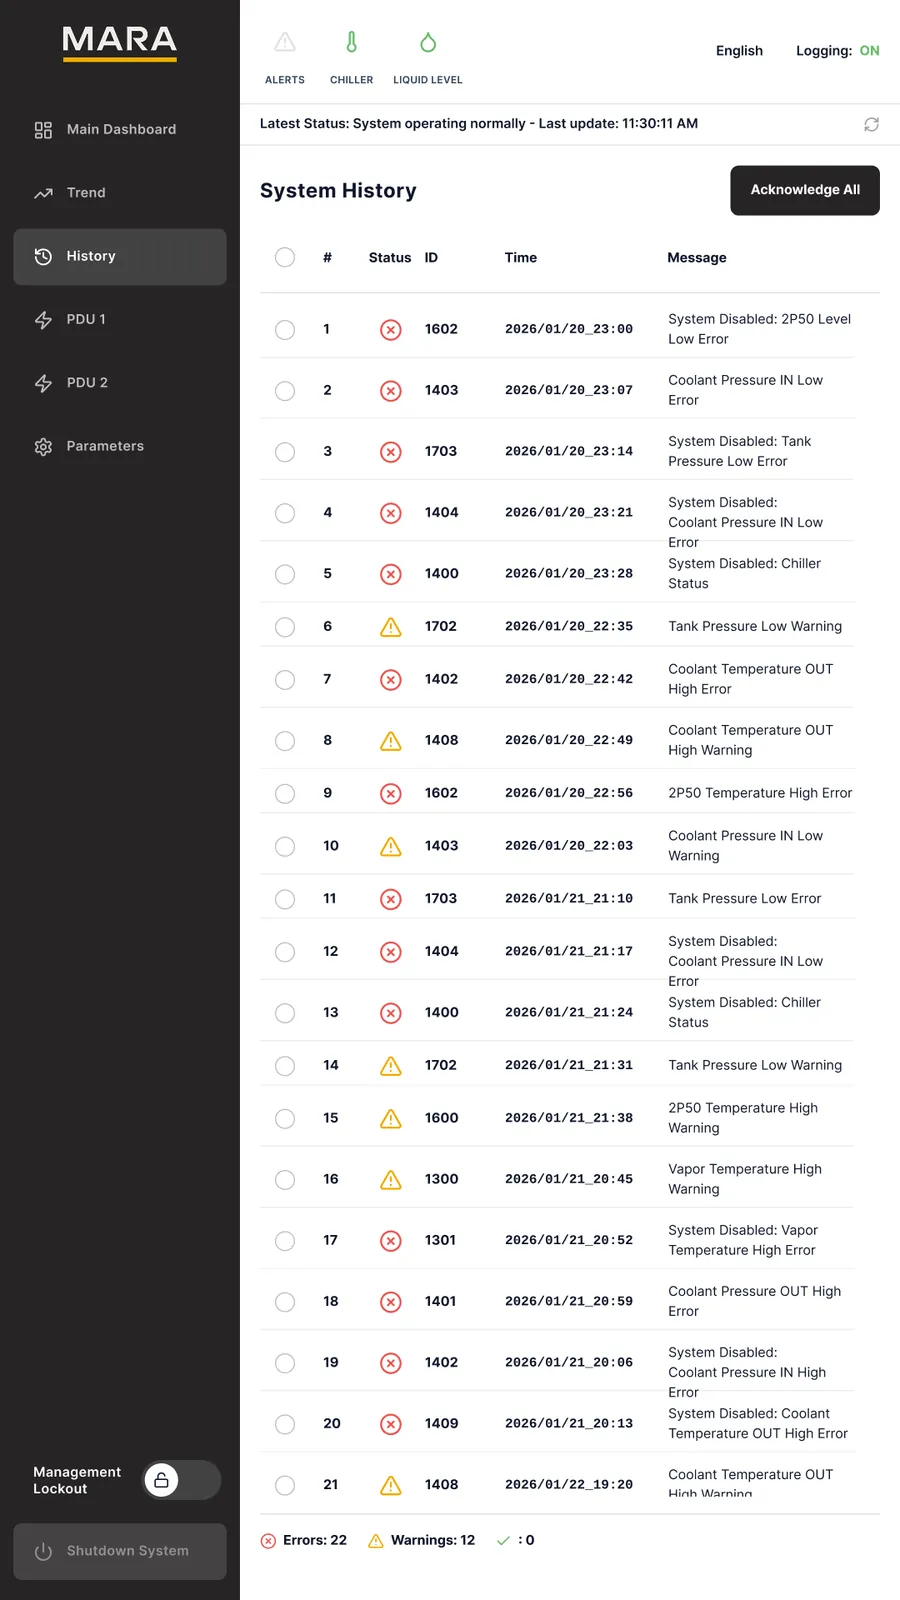The width and height of the screenshot is (900, 1600).
Task: Select row 13 with ID 1400
Action: pyautogui.click(x=285, y=1013)
